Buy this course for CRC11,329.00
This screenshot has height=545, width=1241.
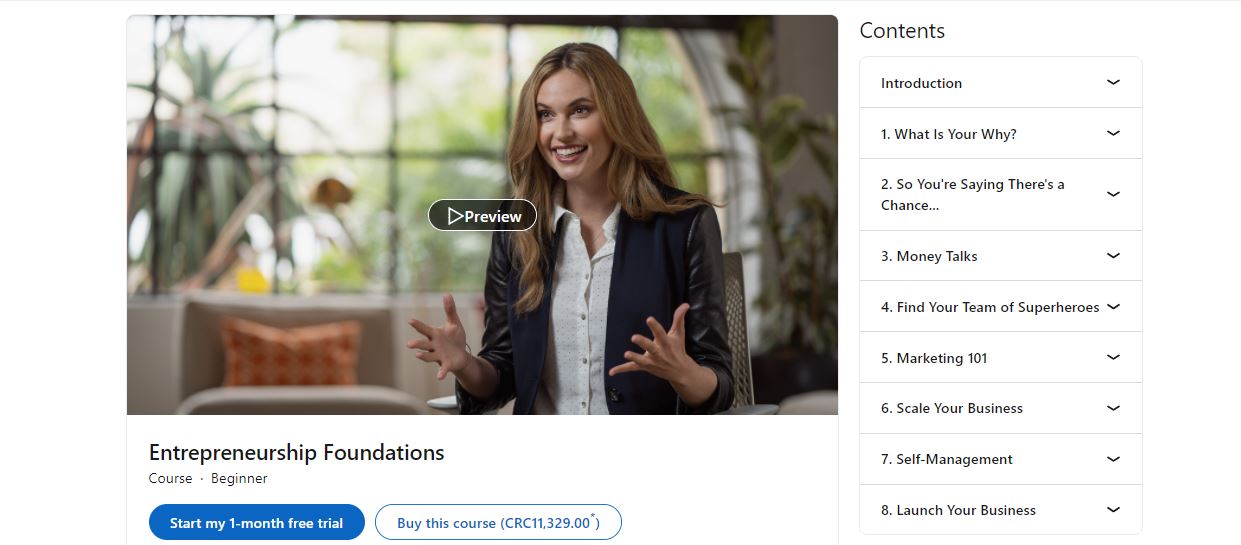tap(498, 522)
